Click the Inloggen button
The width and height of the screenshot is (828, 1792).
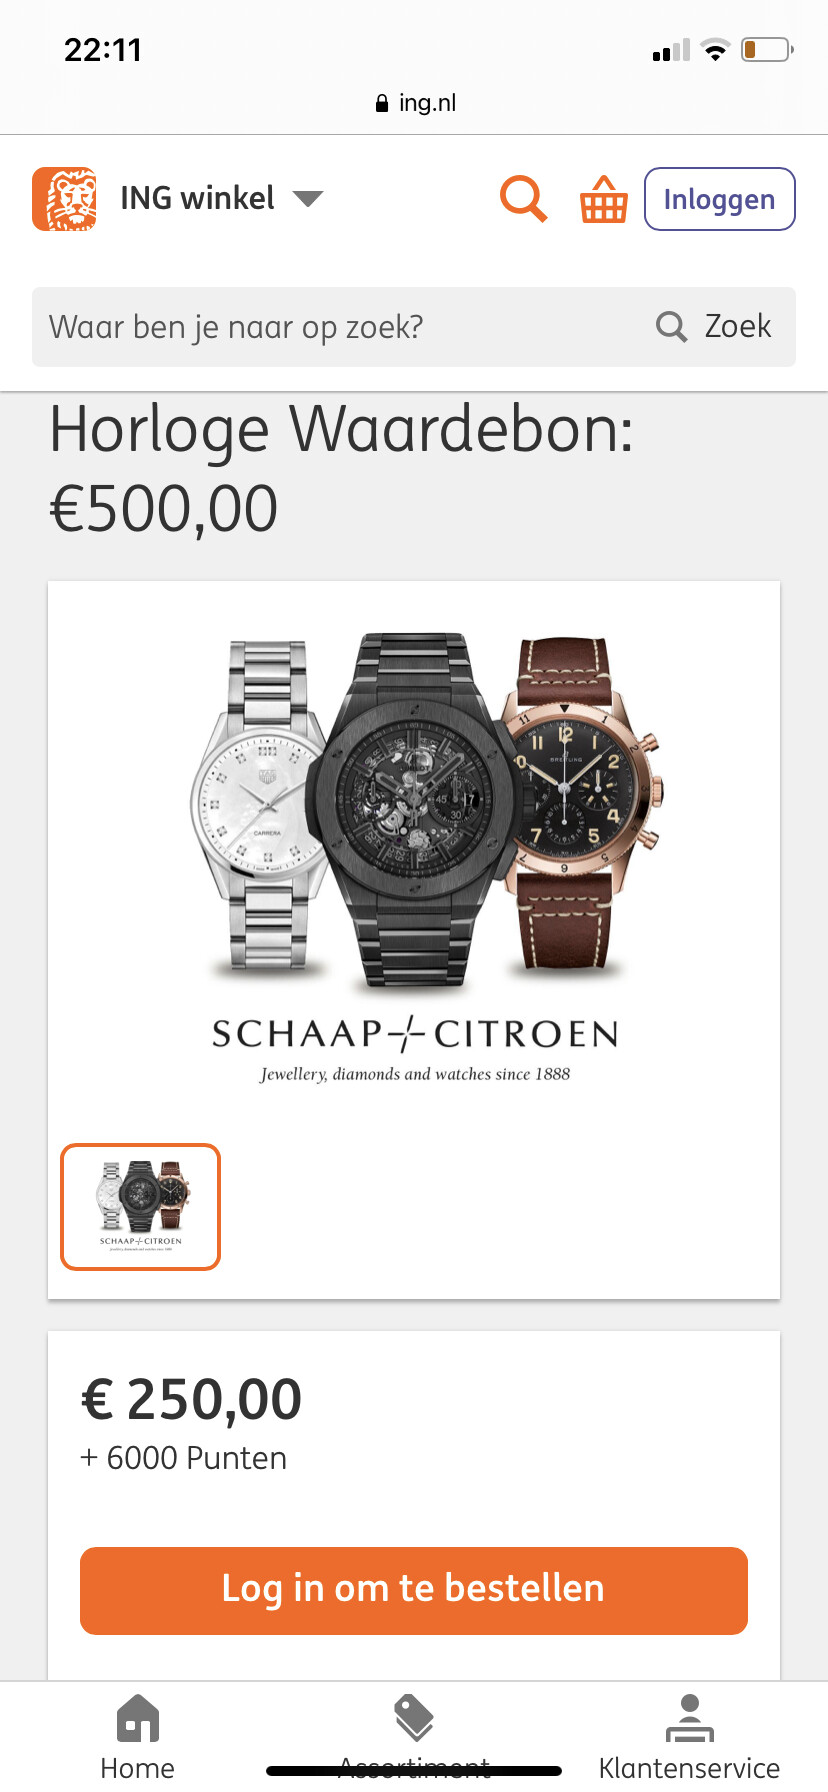(719, 199)
